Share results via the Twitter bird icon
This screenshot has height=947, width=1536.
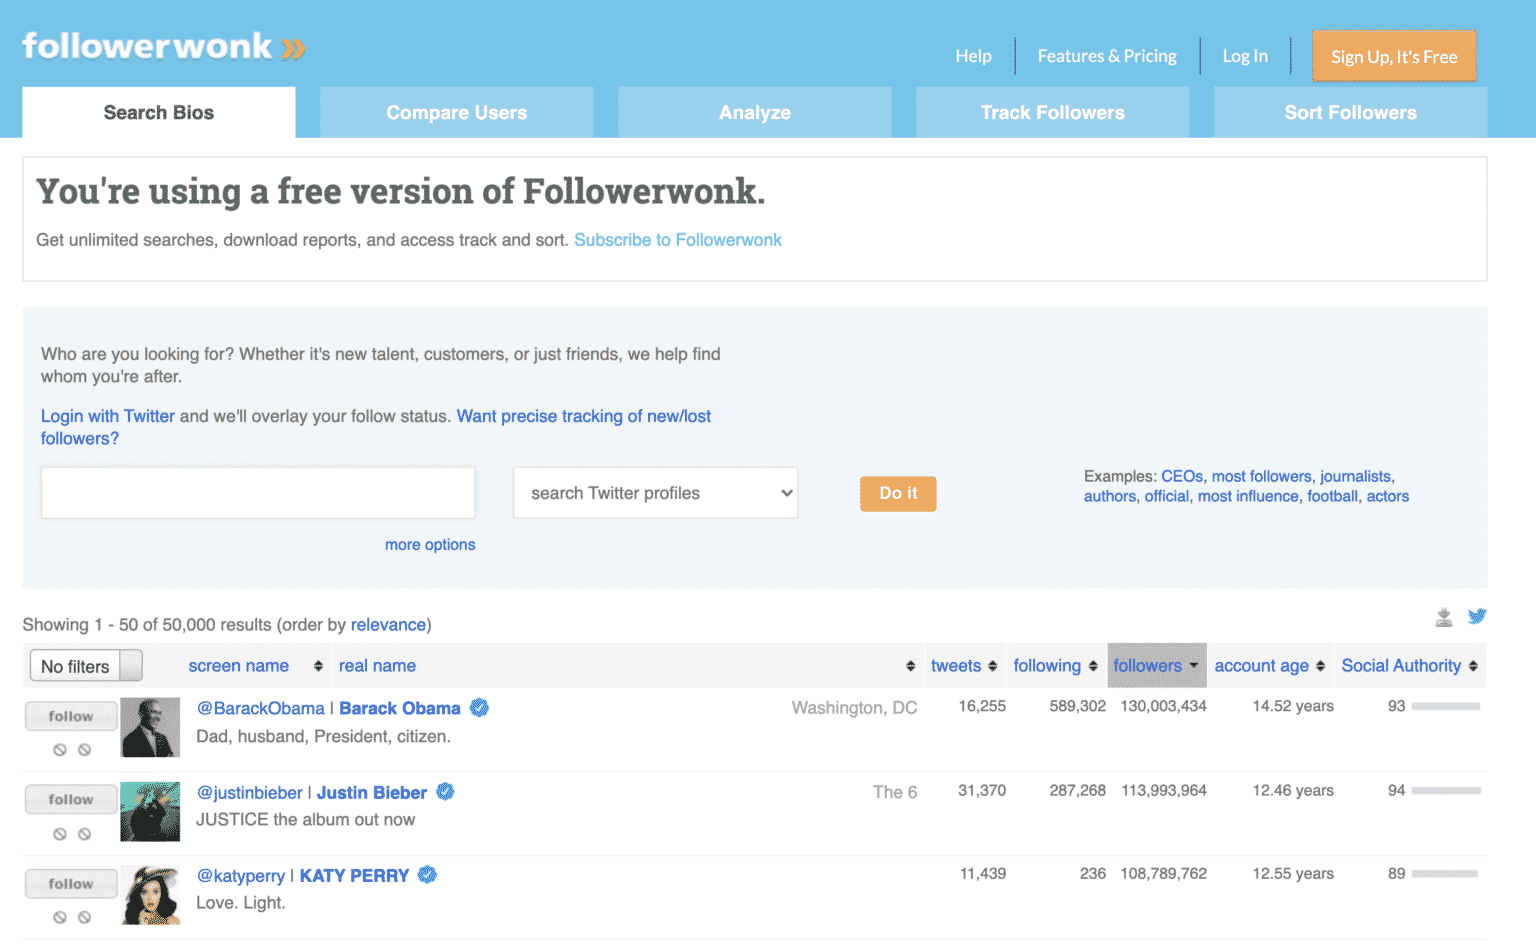point(1477,617)
